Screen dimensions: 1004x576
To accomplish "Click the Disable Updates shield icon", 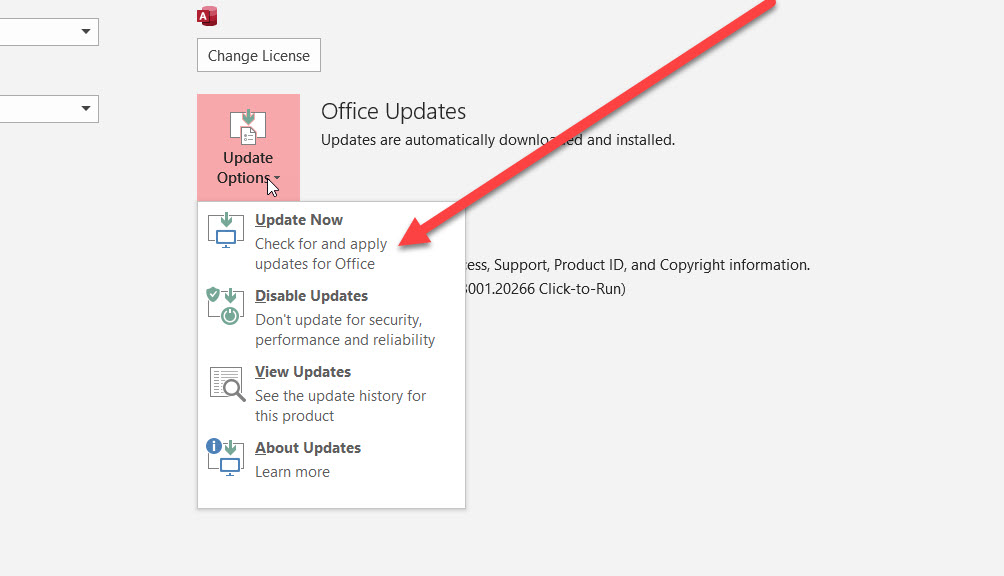I will [x=225, y=306].
